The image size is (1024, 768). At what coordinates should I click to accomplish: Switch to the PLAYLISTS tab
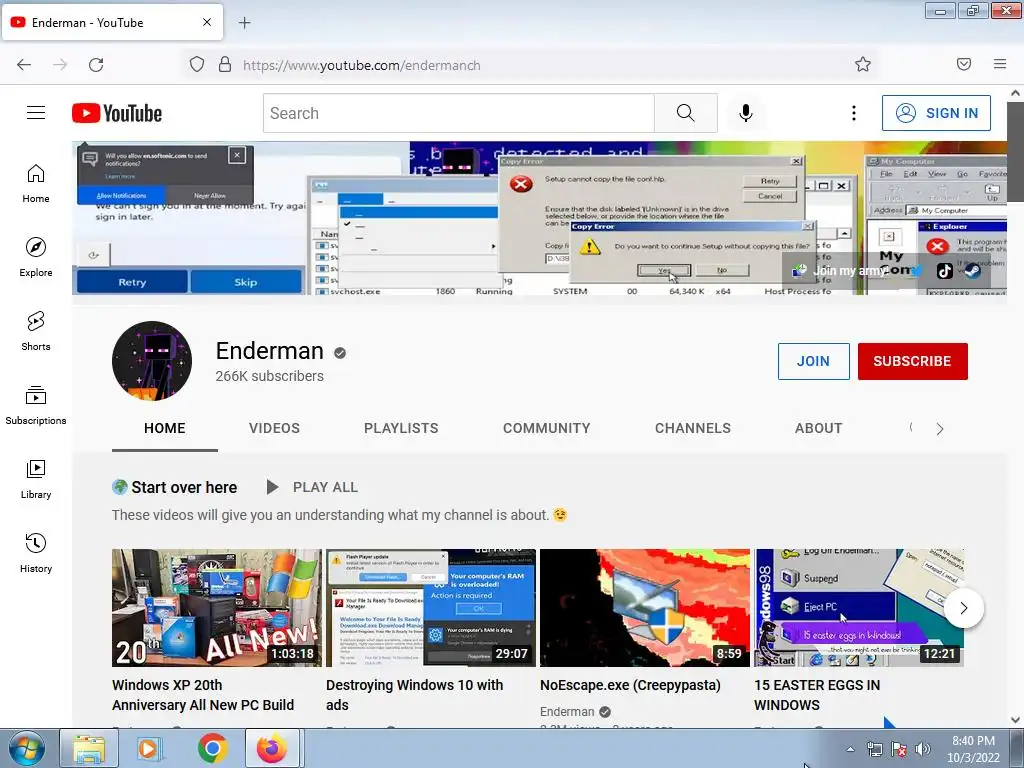401,428
